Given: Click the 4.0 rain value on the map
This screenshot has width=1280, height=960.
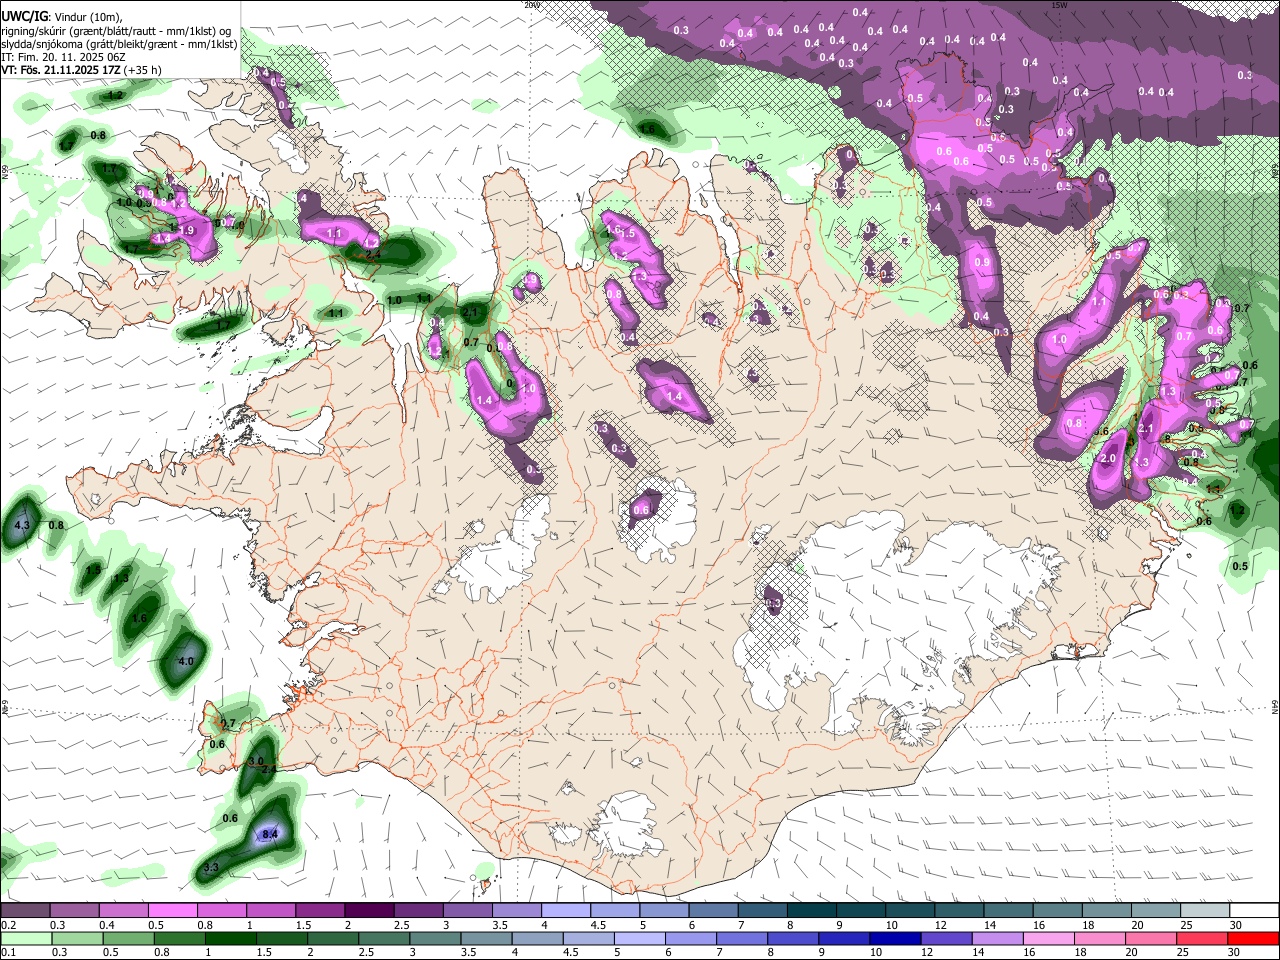Looking at the screenshot, I should pyautogui.click(x=186, y=662).
